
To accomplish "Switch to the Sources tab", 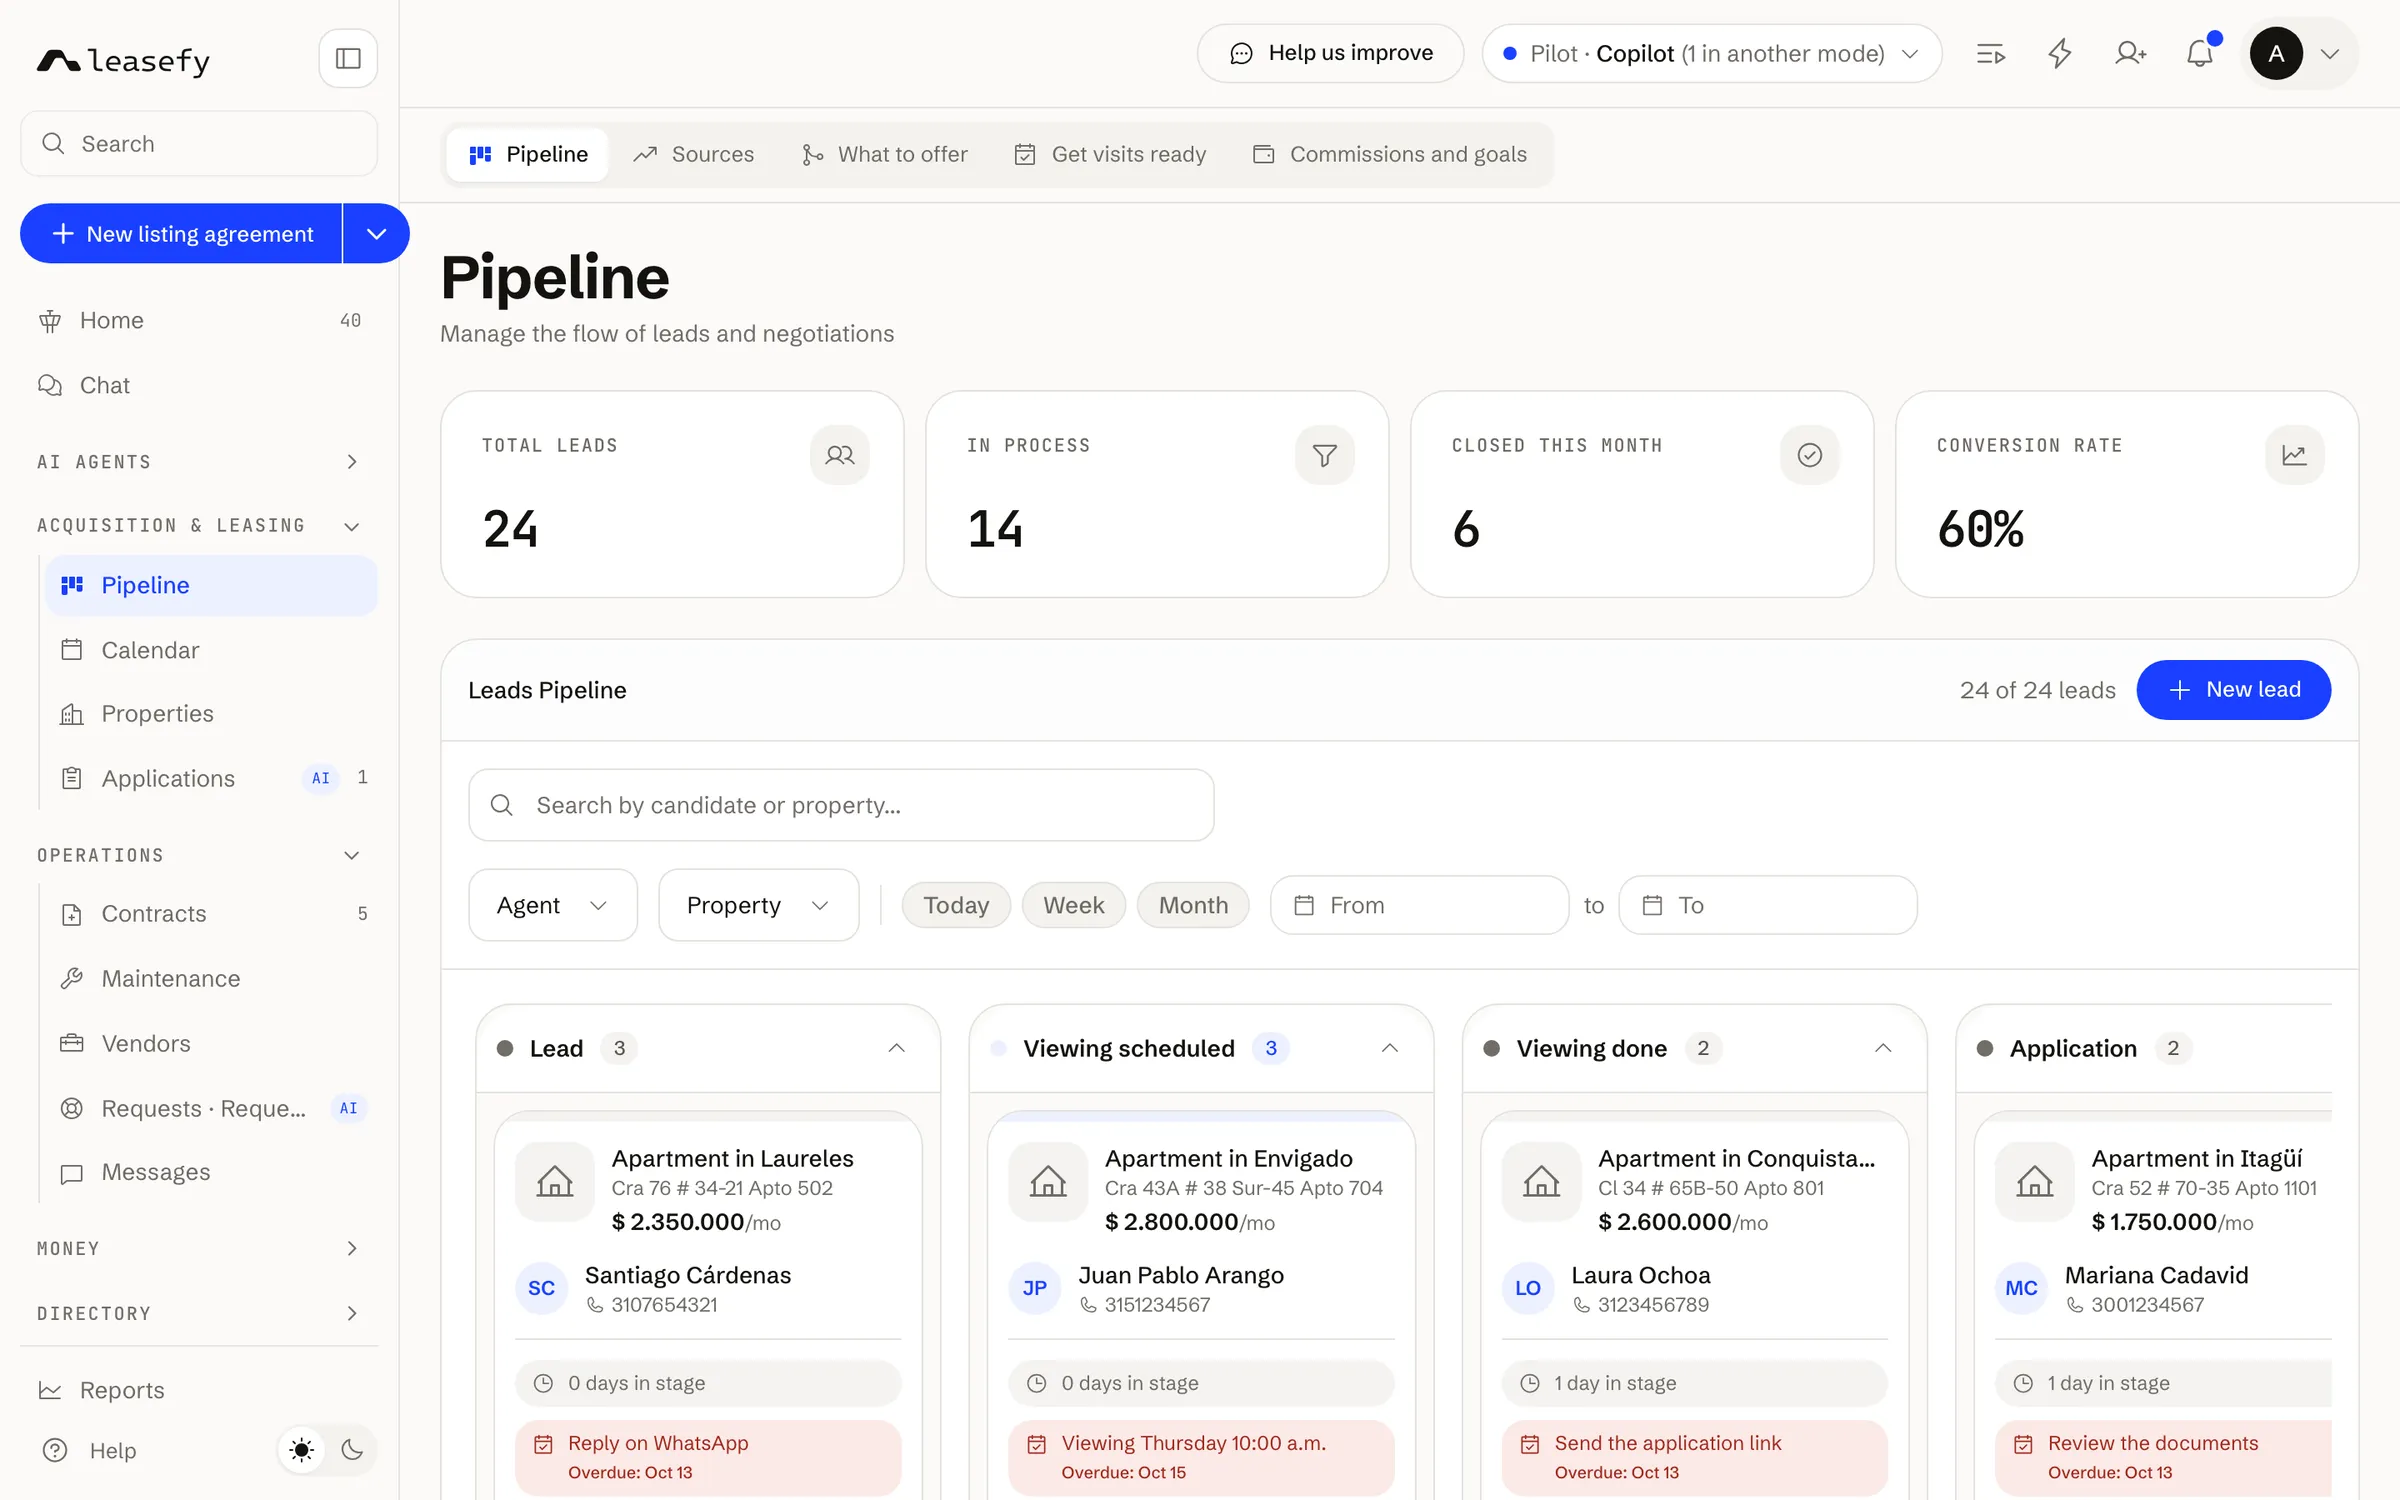I will [693, 154].
